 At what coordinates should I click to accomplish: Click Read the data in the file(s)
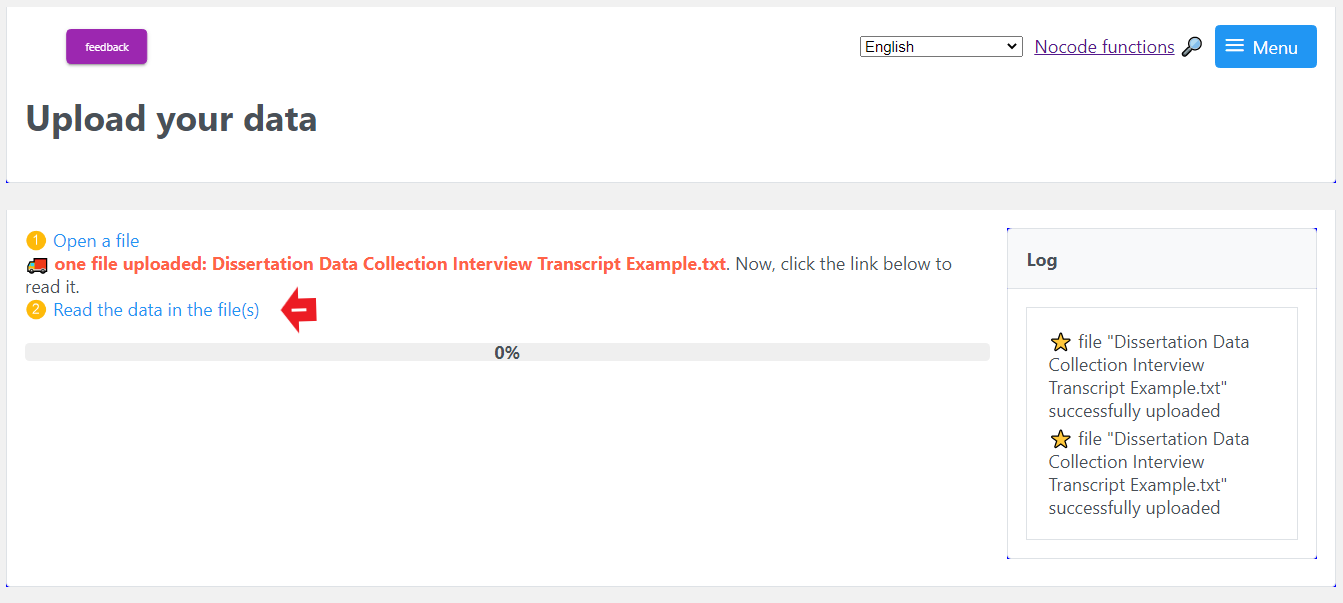point(156,310)
